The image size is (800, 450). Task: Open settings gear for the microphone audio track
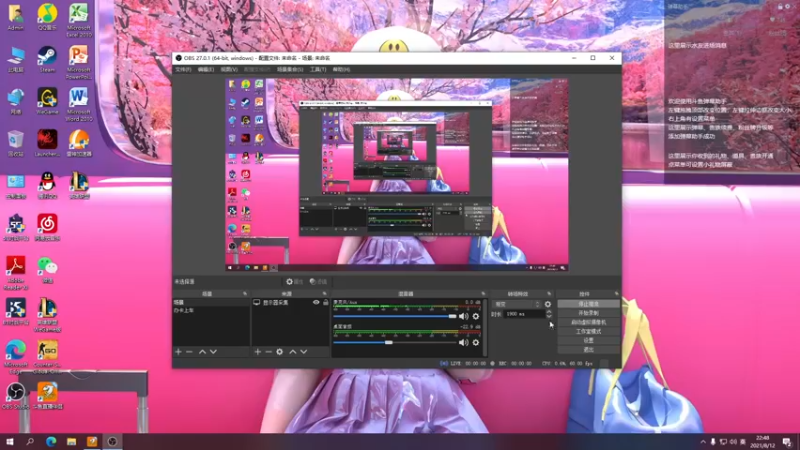pos(476,316)
